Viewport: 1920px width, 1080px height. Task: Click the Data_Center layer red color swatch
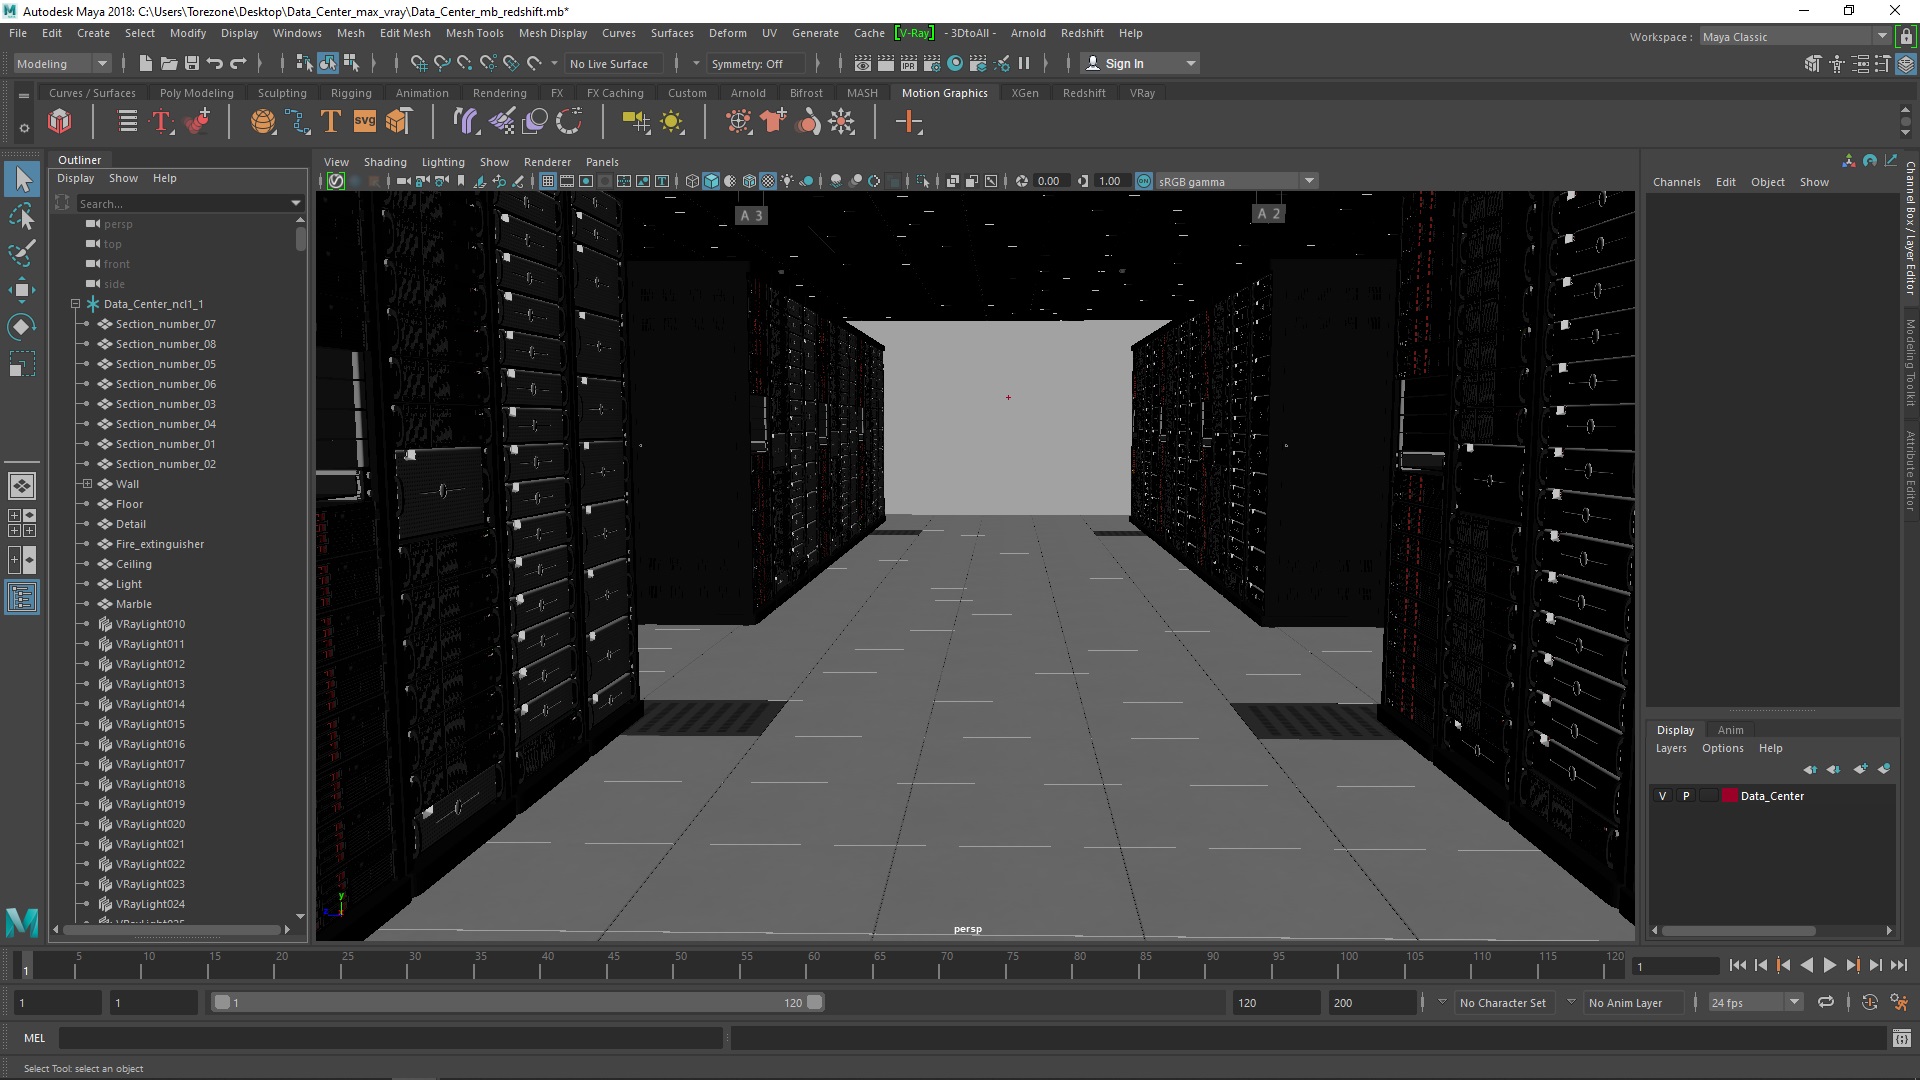1729,796
